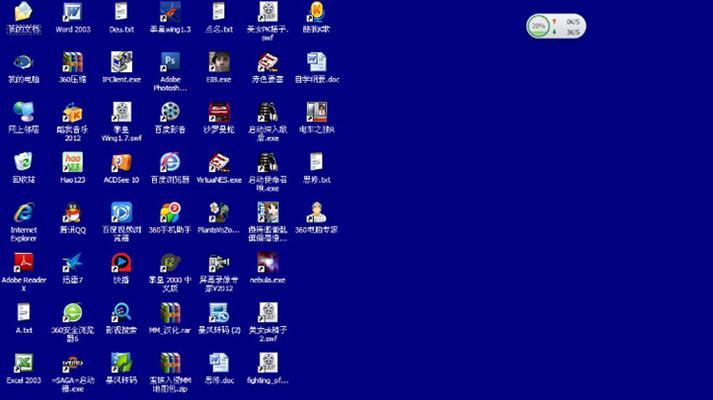Select the 快播 player shortcut
The height and width of the screenshot is (400, 713).
coord(121,263)
